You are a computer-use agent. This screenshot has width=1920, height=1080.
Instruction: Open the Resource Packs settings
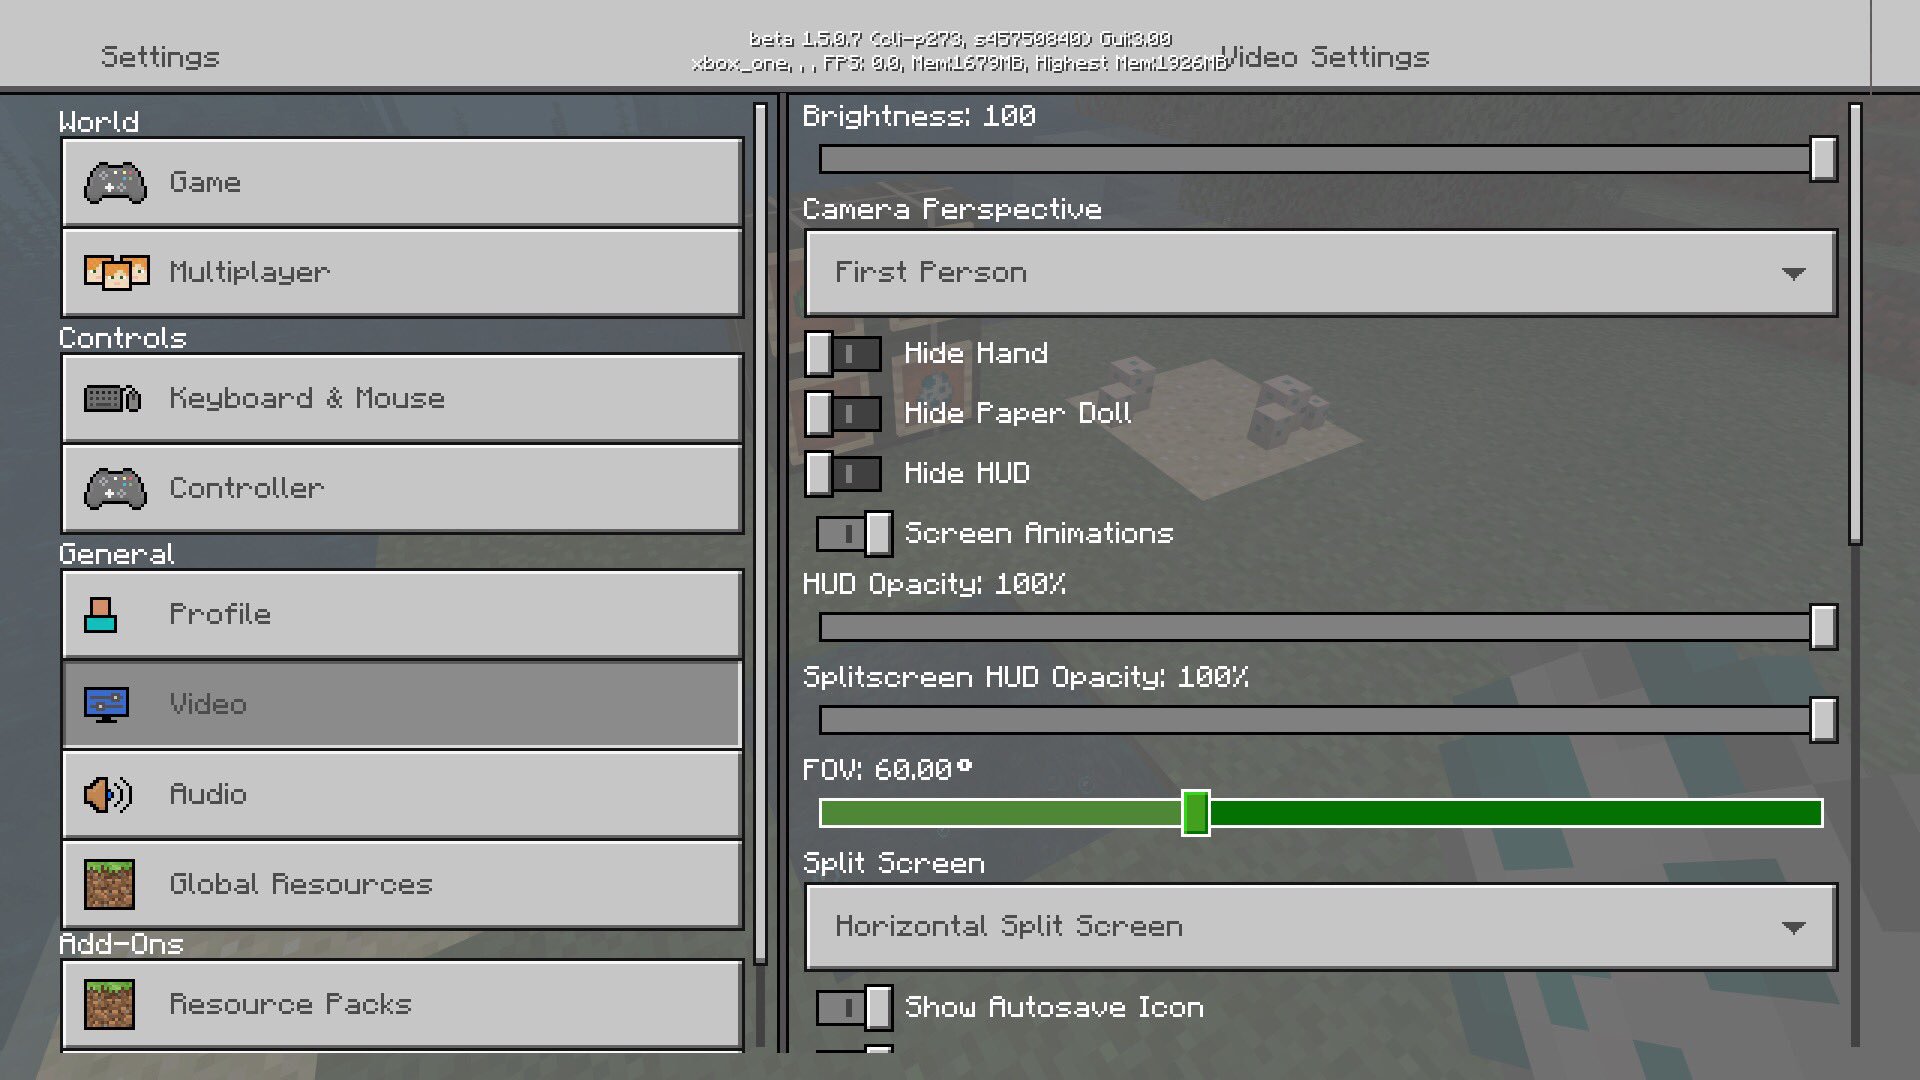click(401, 1002)
